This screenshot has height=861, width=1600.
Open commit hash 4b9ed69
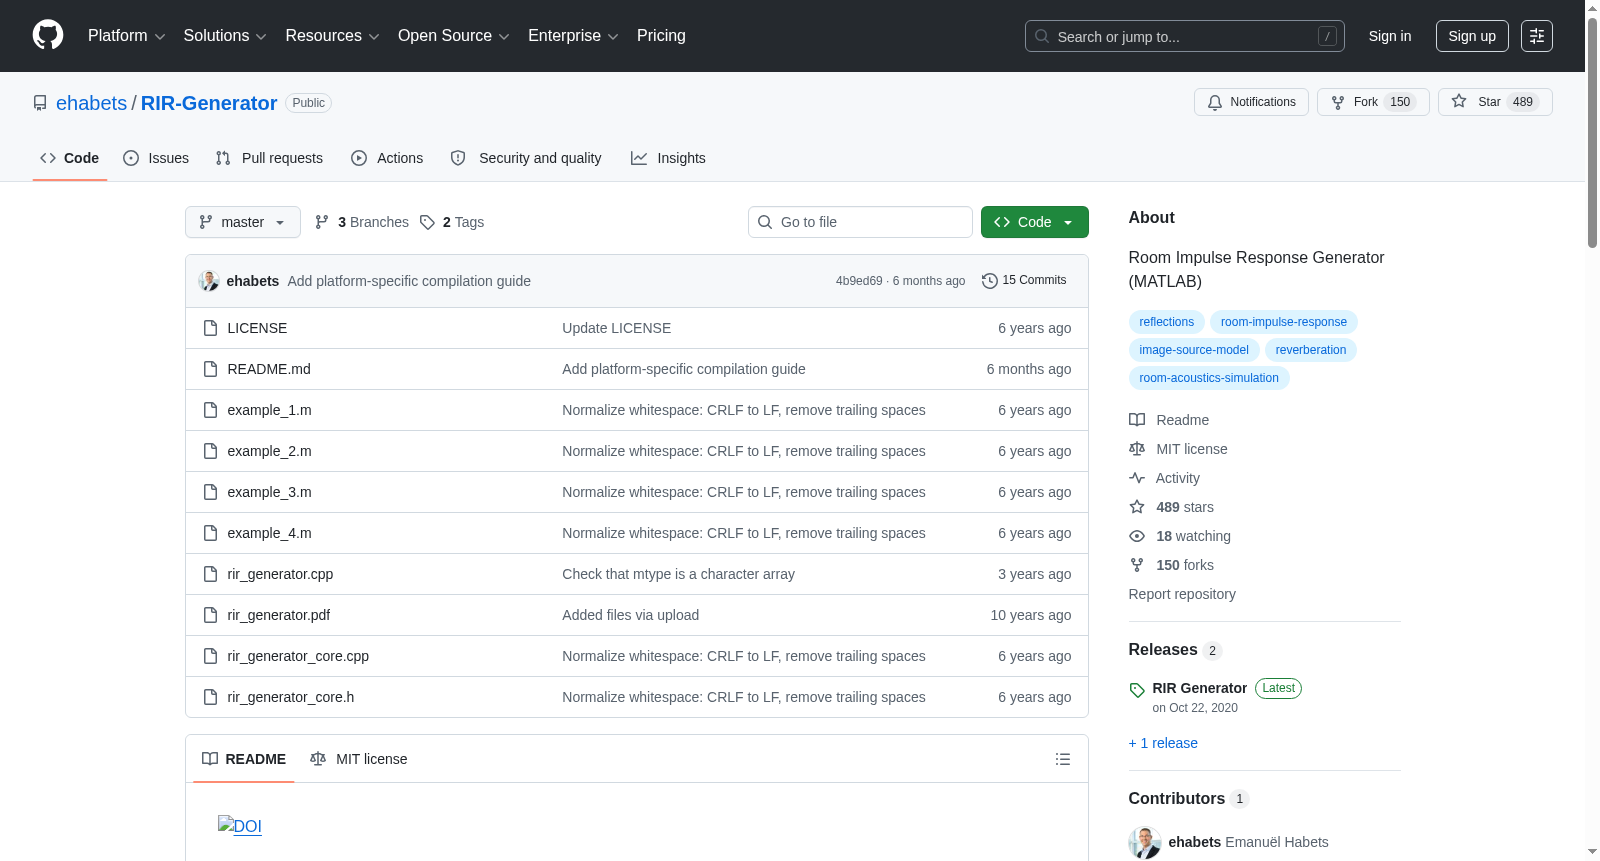point(859,281)
